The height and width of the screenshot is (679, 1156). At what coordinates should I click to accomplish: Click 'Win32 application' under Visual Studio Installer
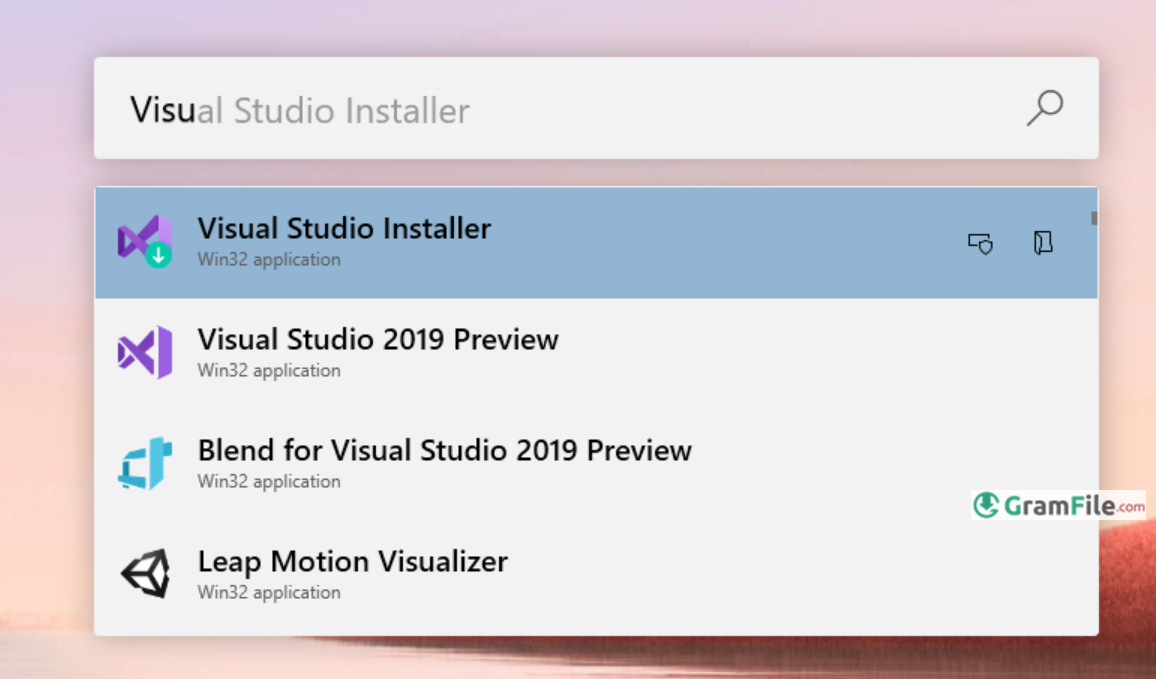[x=269, y=260]
